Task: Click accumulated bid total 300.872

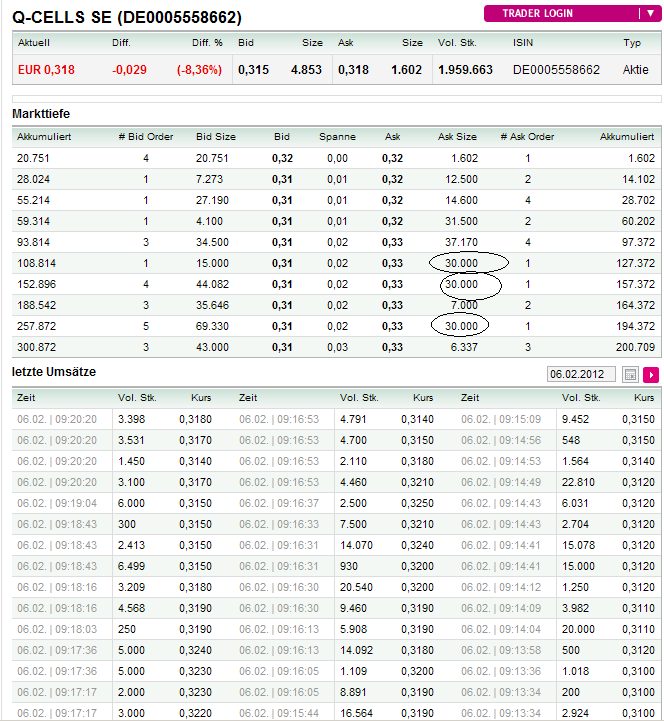Action: pyautogui.click(x=37, y=347)
